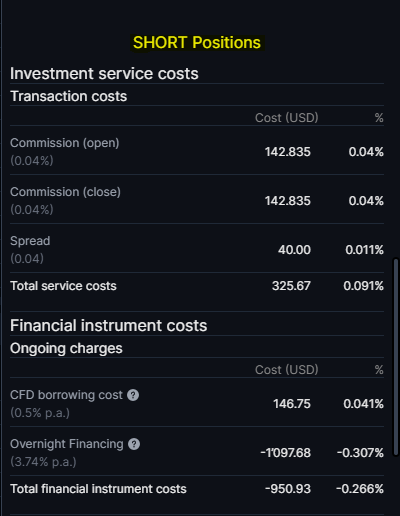Click the -950.93 total cost value

(x=288, y=489)
